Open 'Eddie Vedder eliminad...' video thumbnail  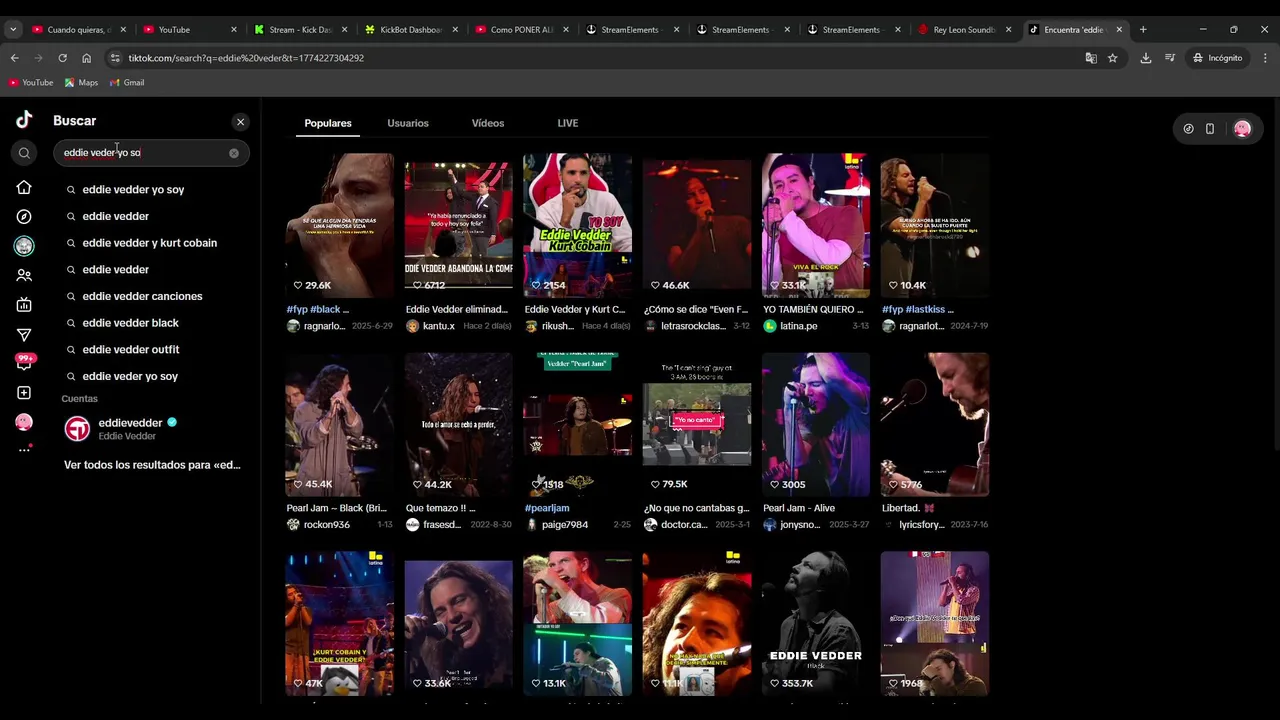click(458, 225)
